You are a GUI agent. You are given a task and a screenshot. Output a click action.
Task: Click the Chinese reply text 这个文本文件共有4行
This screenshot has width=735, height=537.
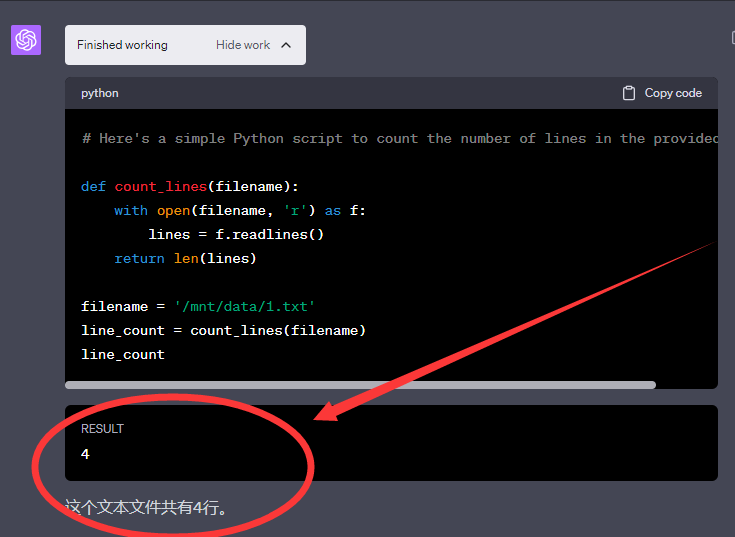pos(146,507)
